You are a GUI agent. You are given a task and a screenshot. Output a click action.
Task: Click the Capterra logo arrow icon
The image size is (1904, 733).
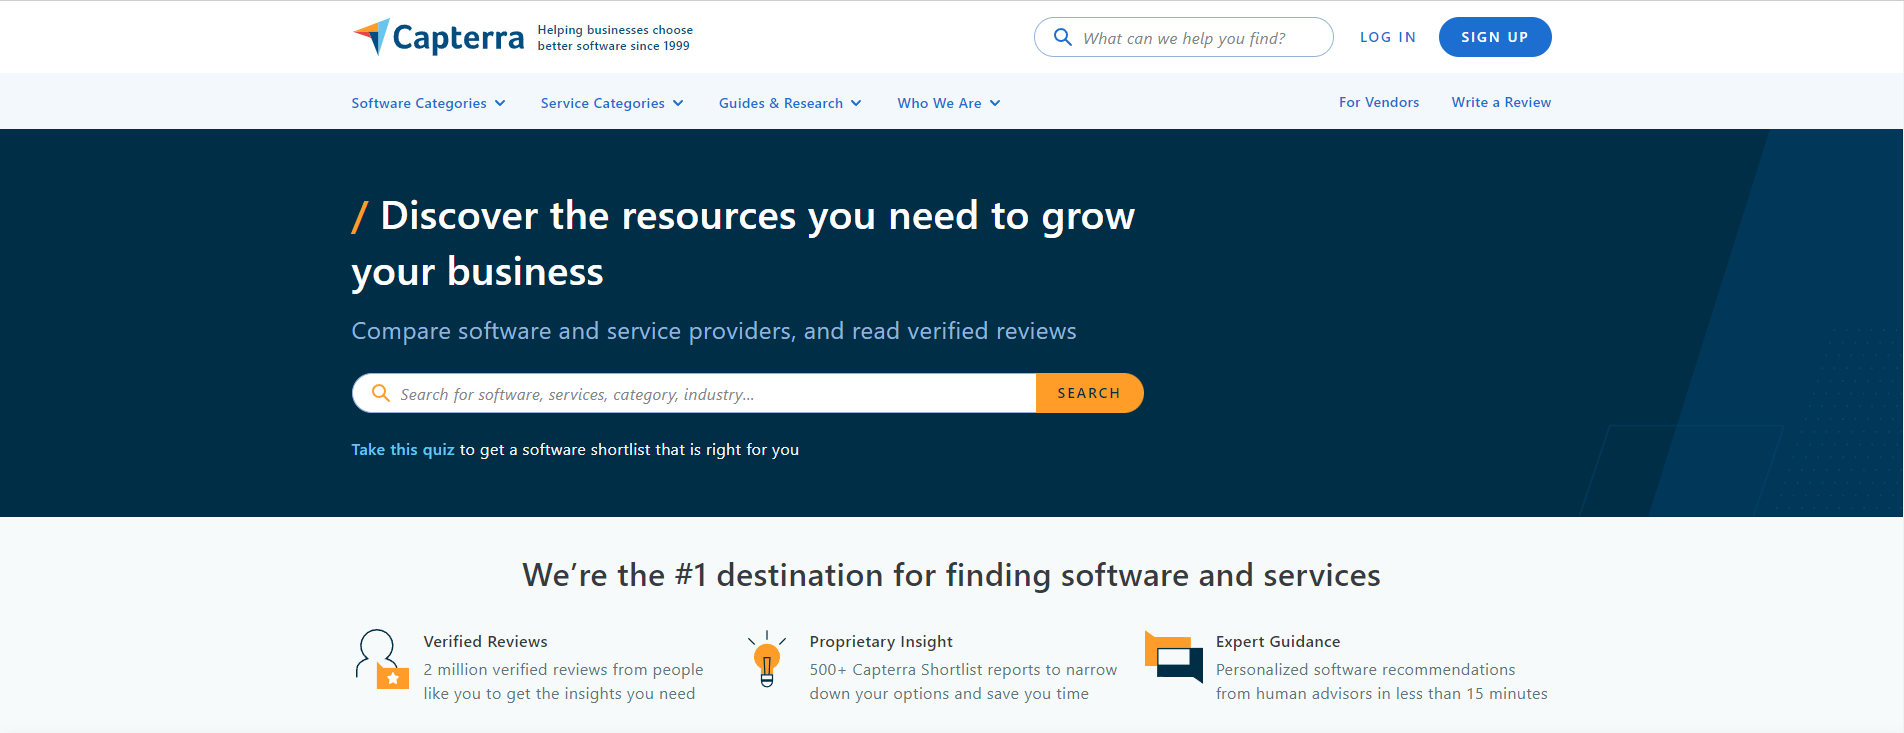pyautogui.click(x=372, y=36)
